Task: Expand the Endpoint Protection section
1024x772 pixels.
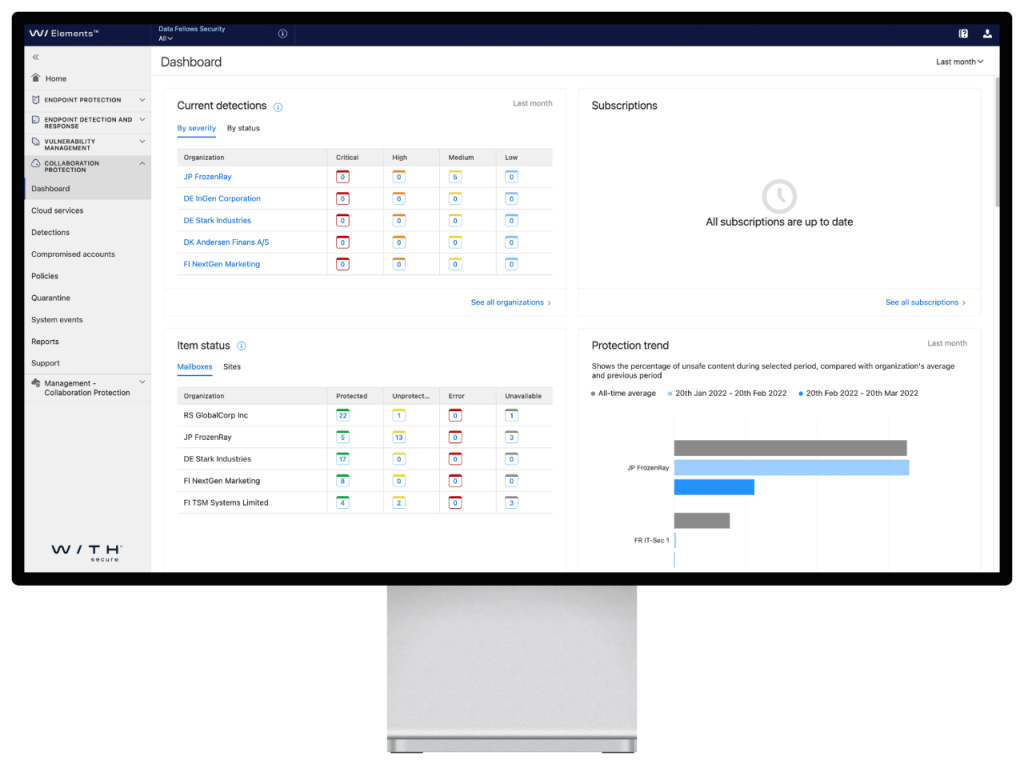Action: pyautogui.click(x=142, y=100)
